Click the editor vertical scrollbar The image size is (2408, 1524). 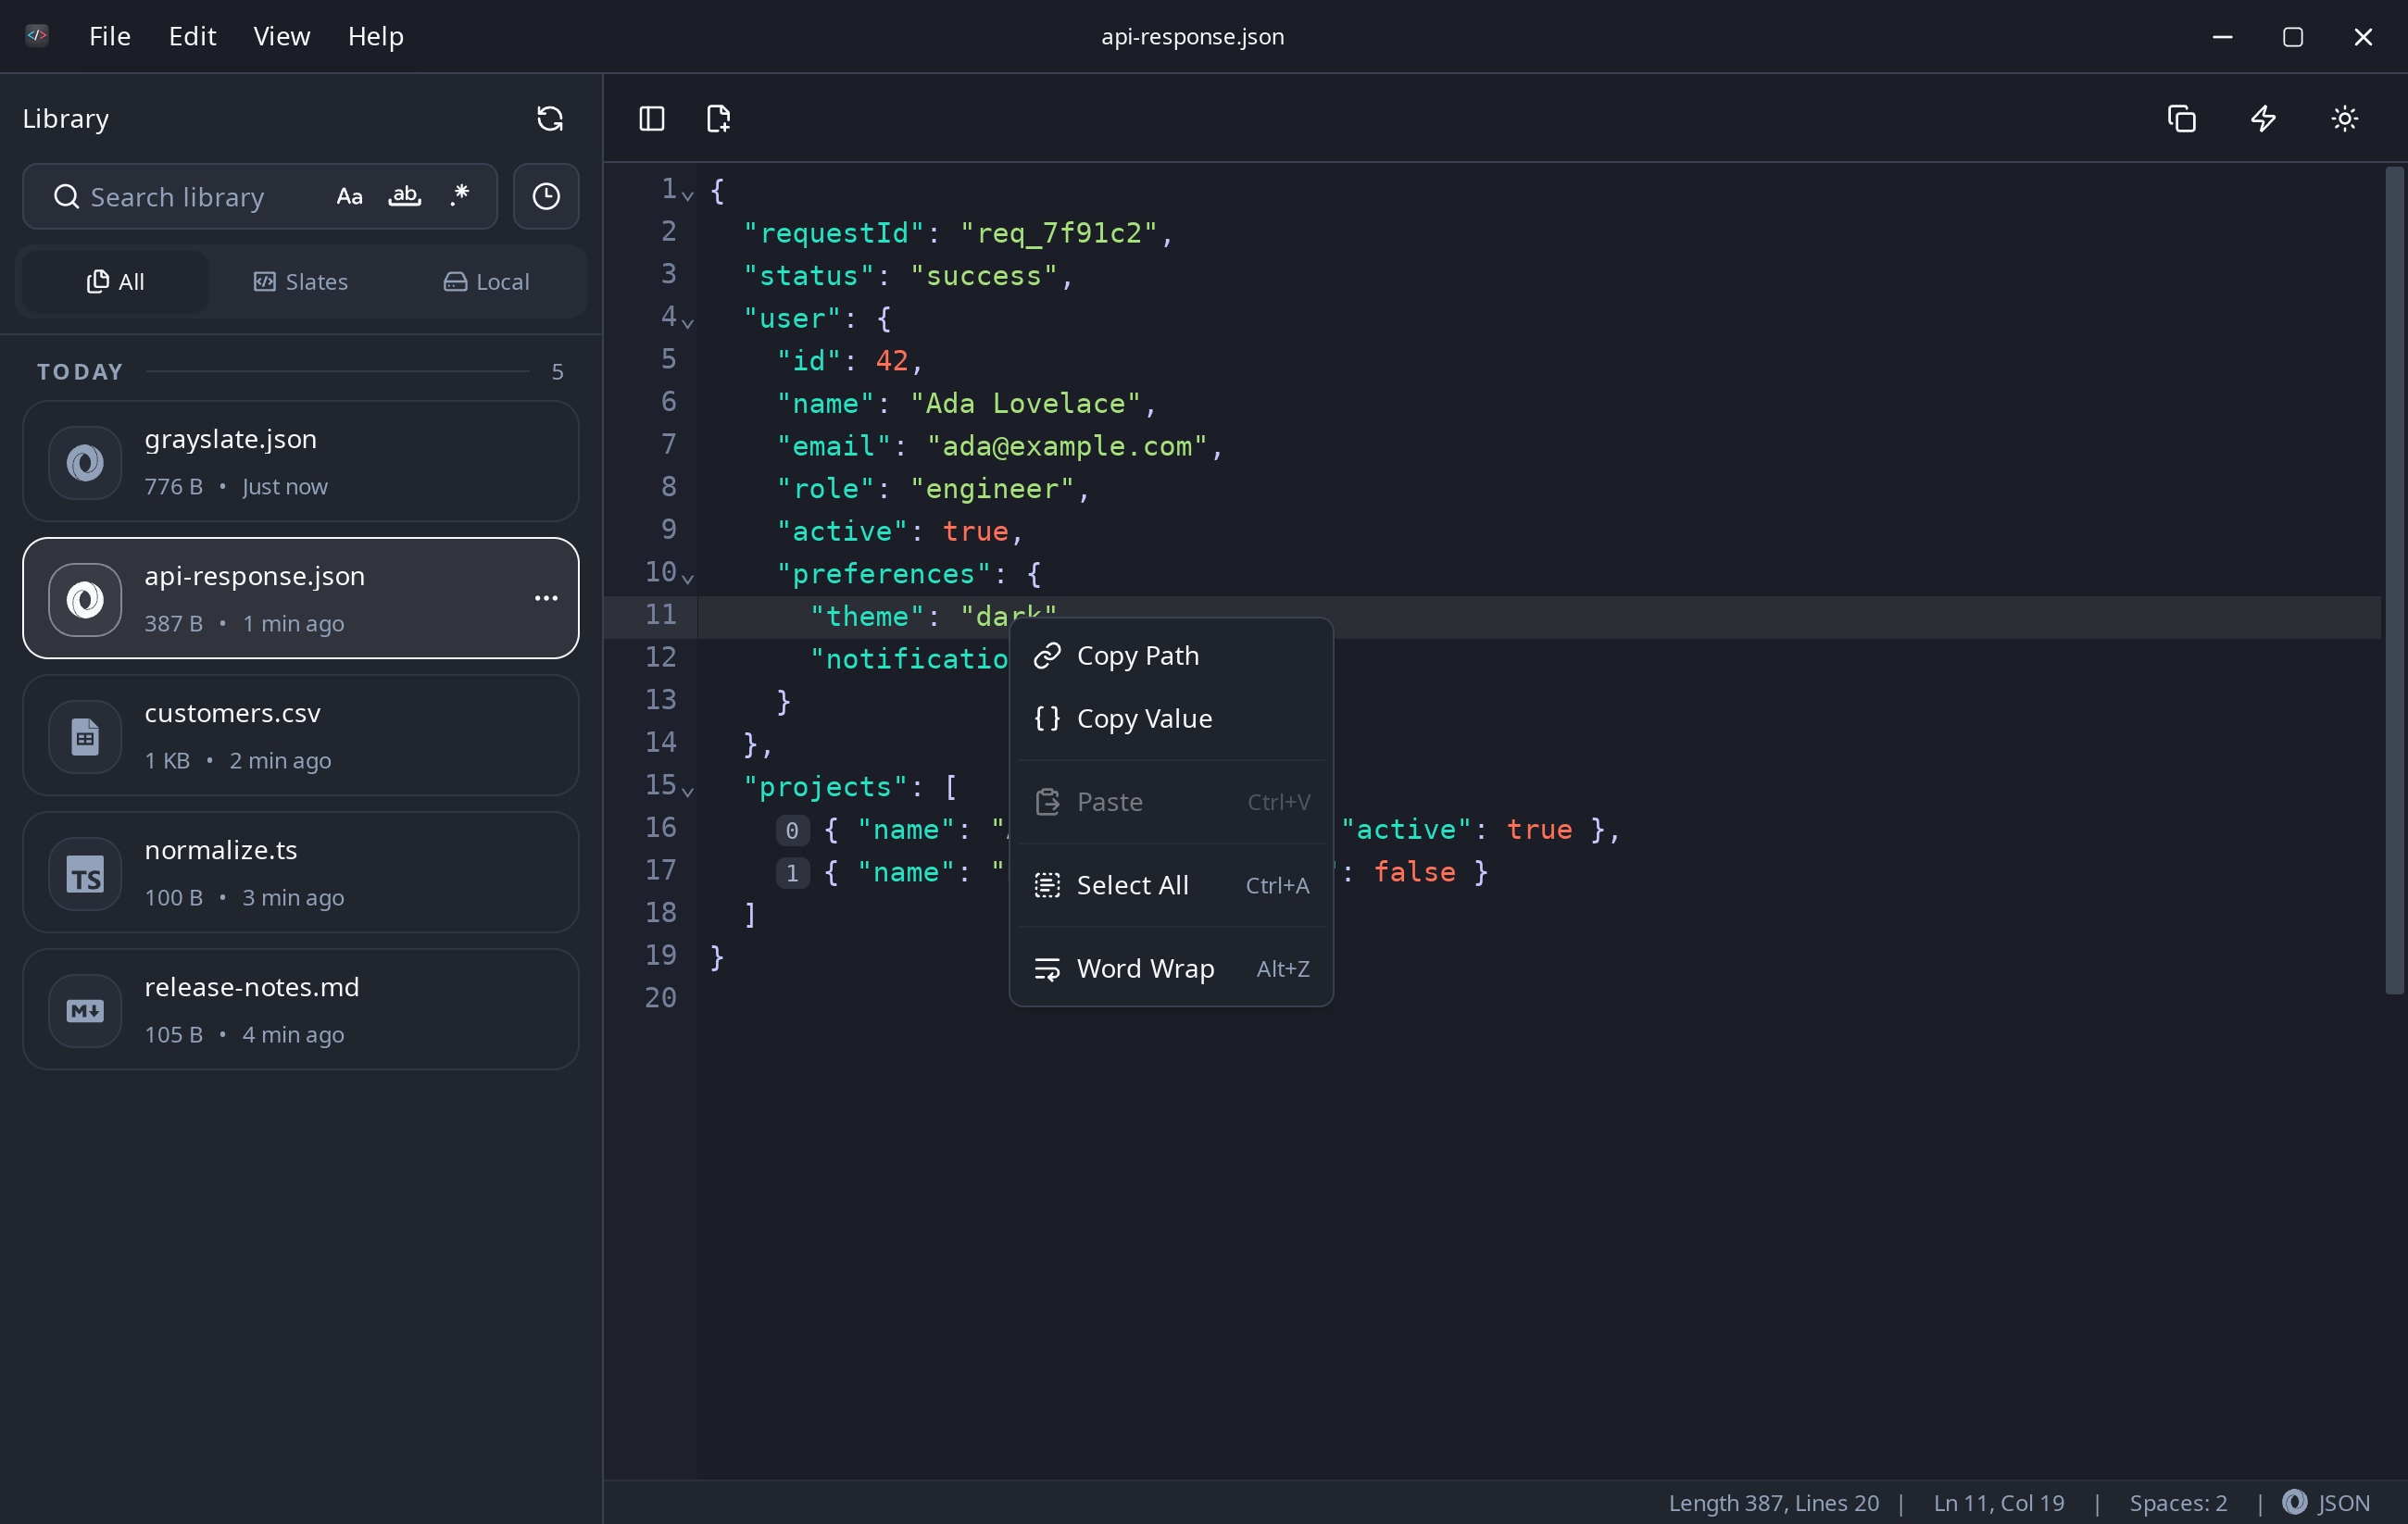point(2394,580)
